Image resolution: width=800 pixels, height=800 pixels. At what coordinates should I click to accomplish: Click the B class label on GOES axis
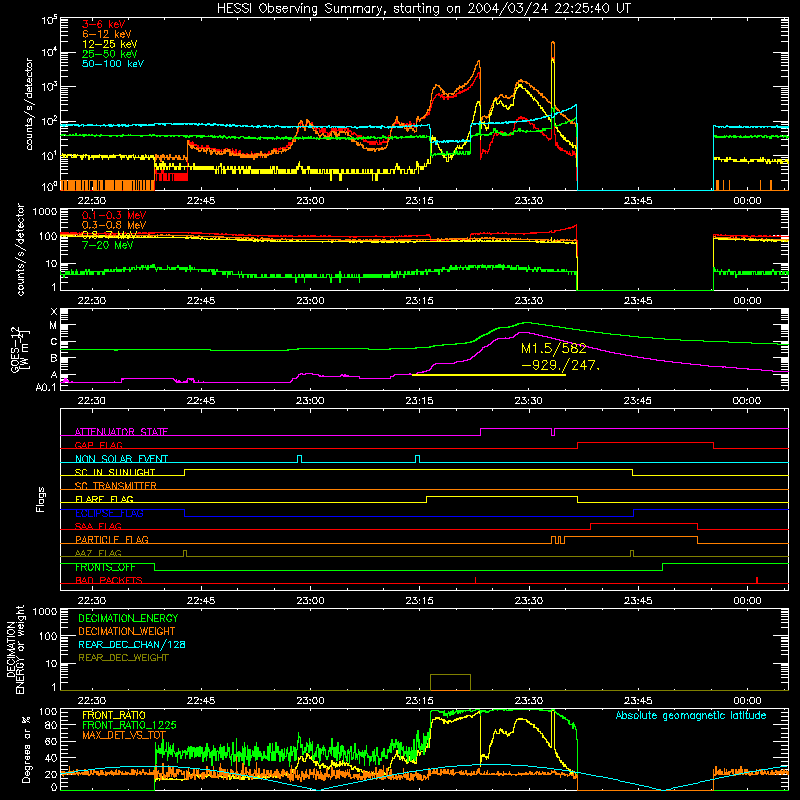tap(54, 358)
